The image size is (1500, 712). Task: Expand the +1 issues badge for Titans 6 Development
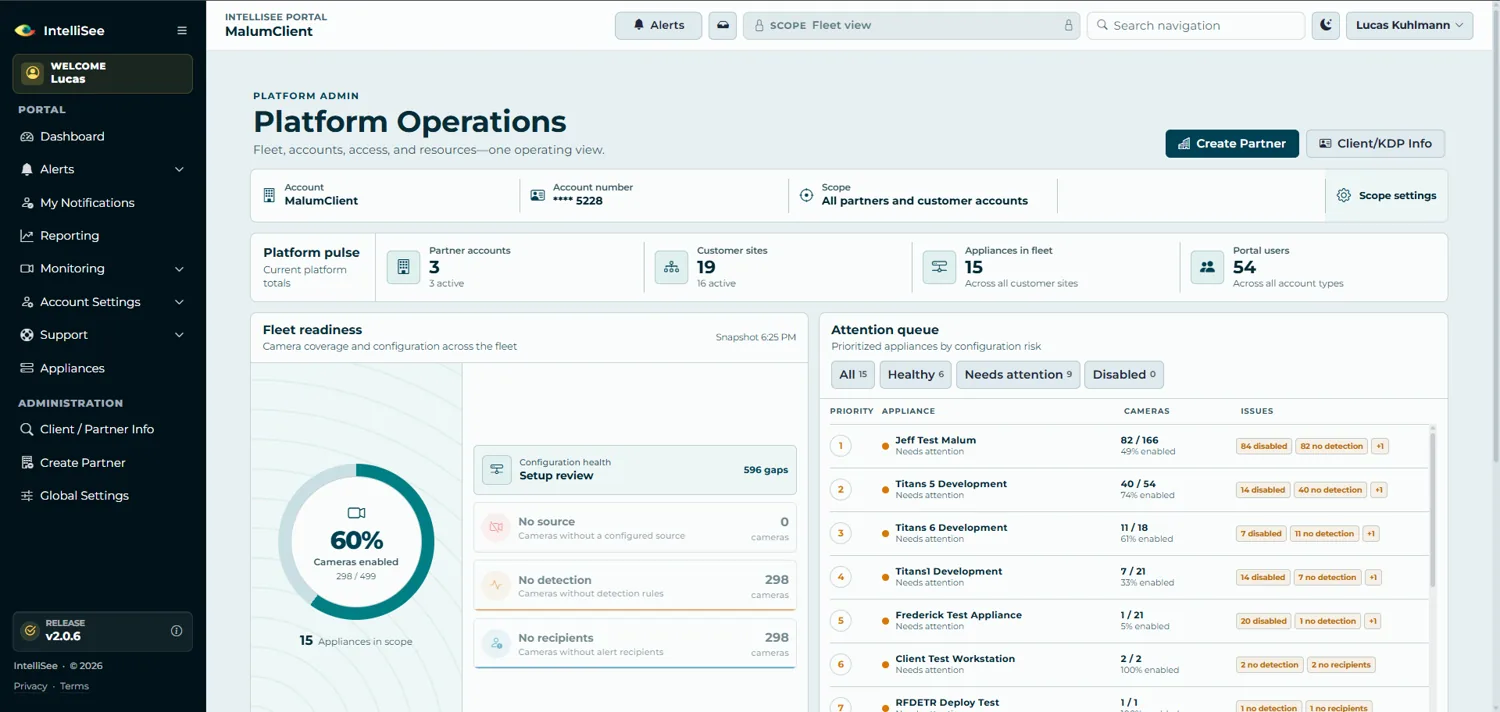click(1371, 534)
